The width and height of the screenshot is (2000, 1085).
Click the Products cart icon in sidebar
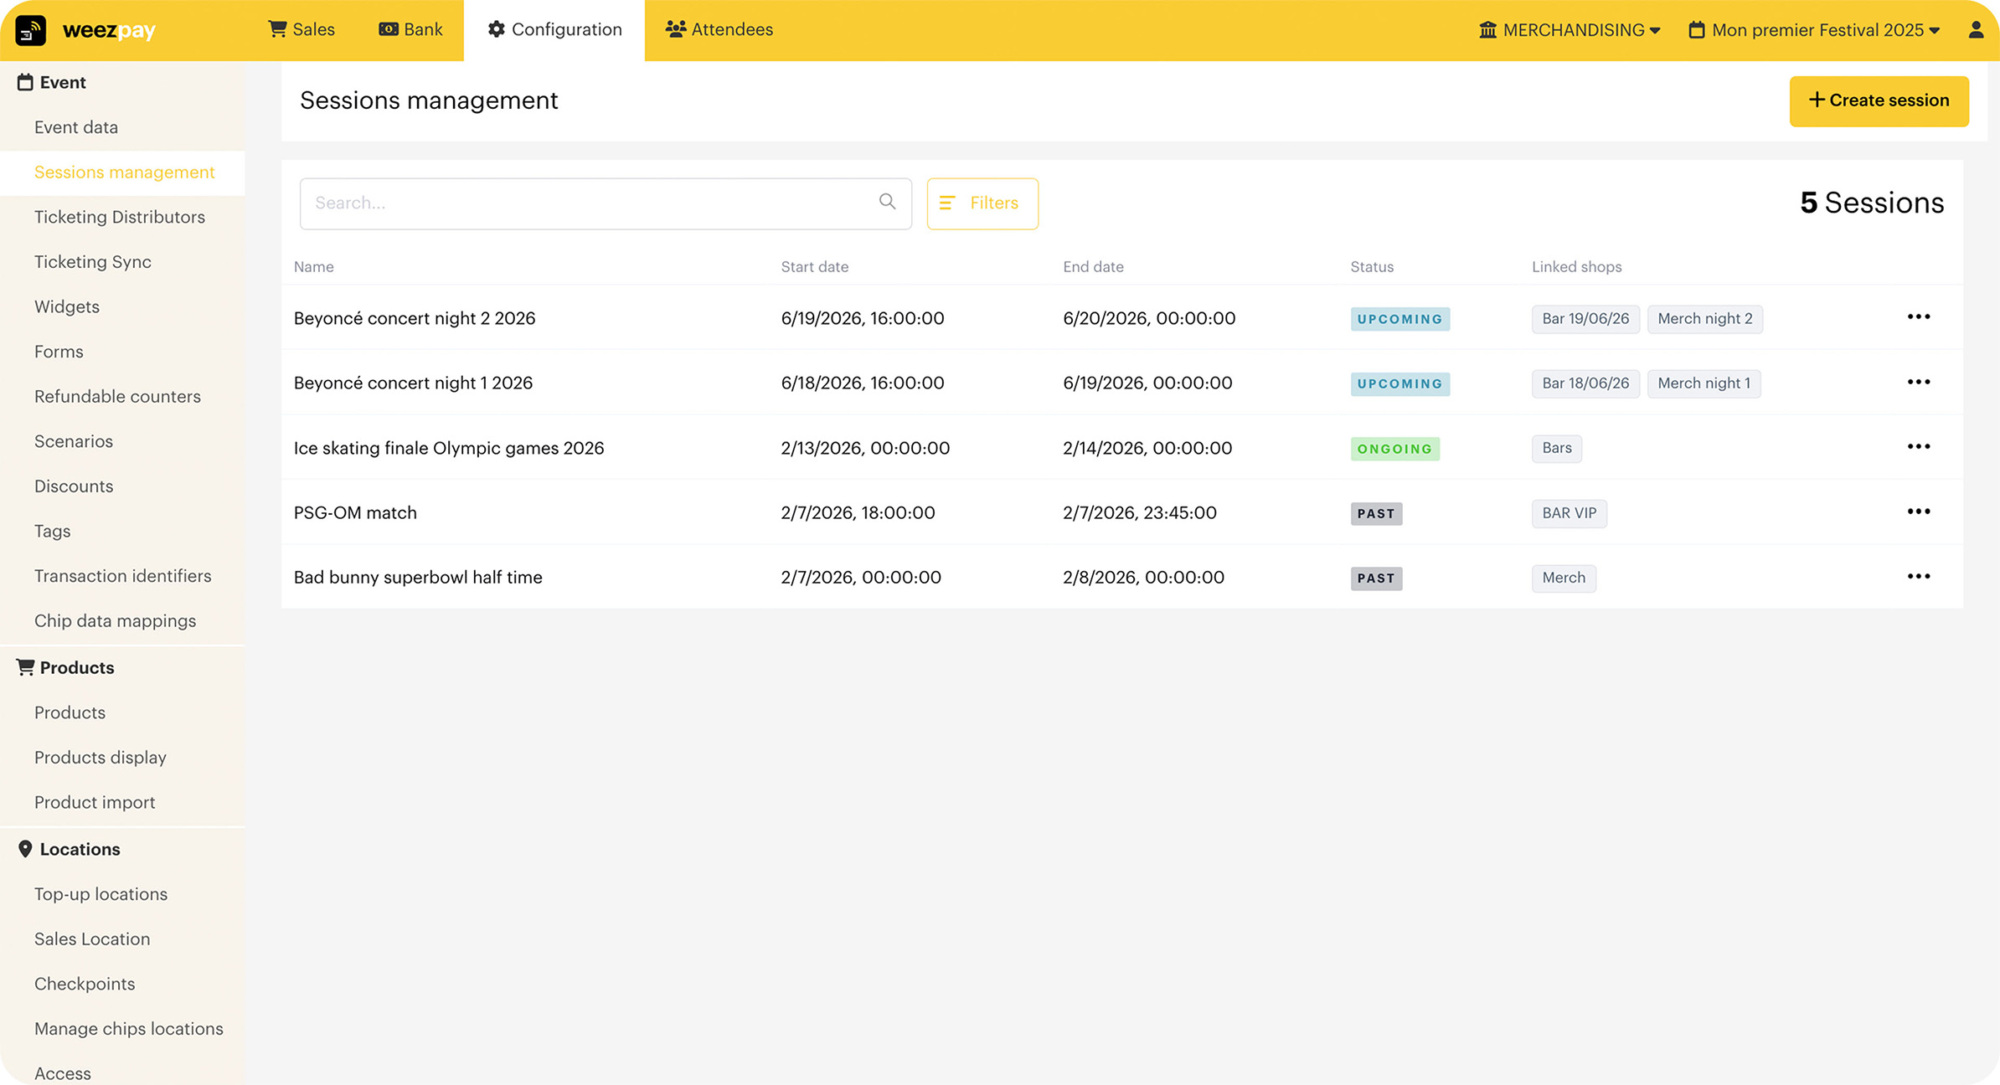pos(25,667)
